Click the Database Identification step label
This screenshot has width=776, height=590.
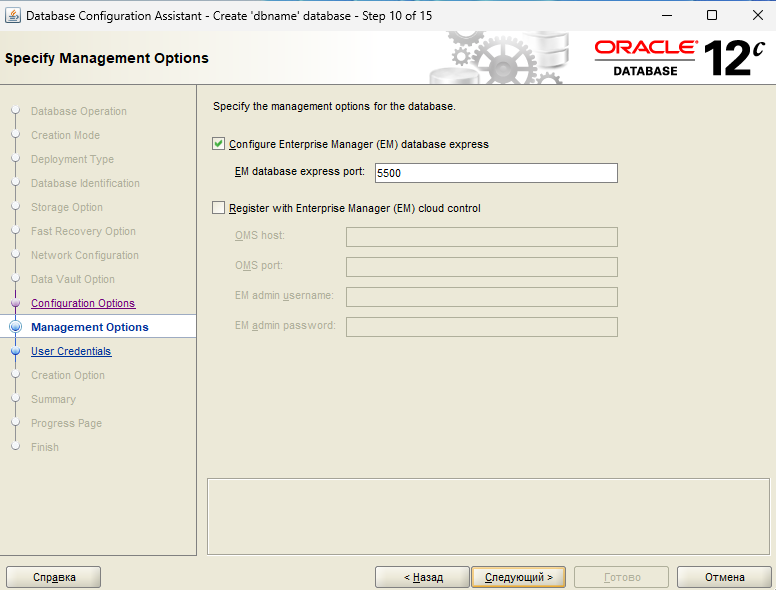(x=85, y=183)
